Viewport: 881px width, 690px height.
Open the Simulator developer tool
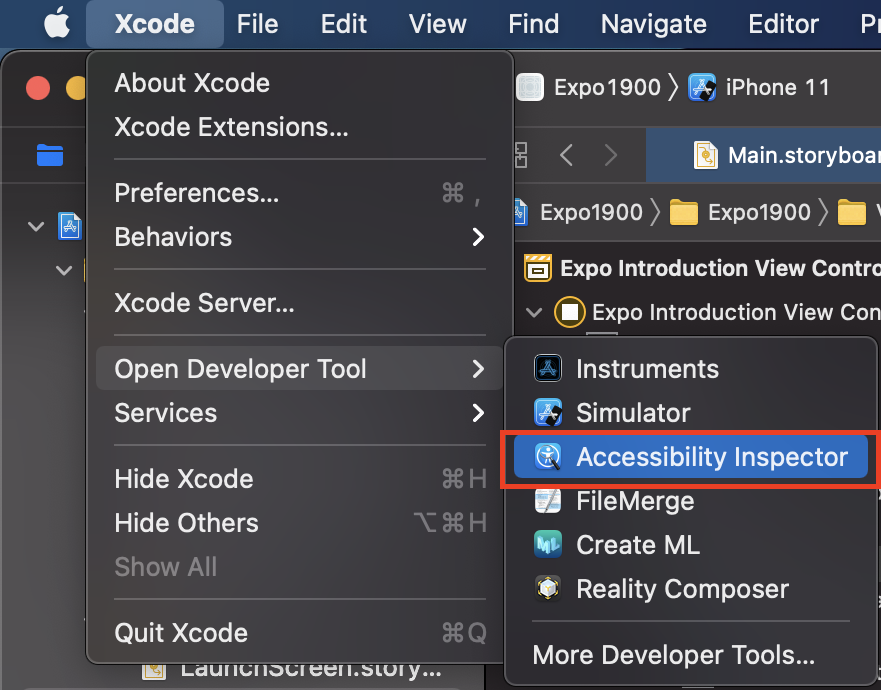point(632,412)
